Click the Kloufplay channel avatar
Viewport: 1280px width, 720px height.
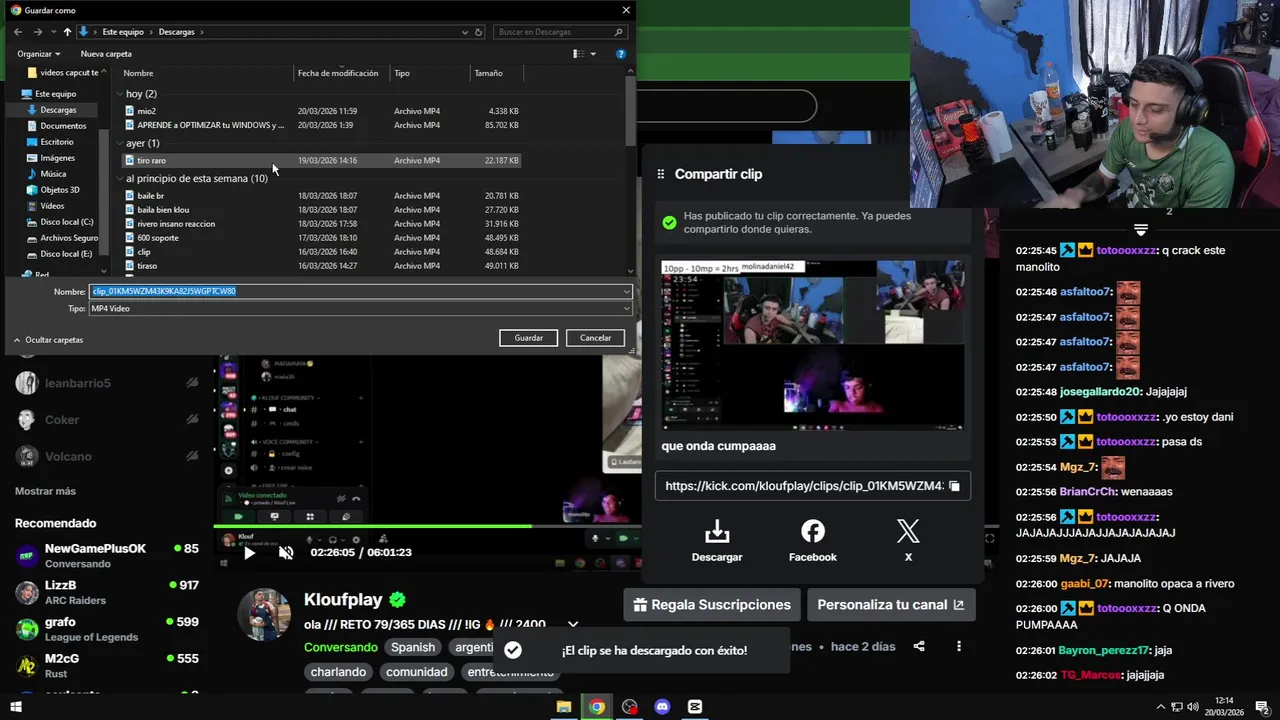pos(264,614)
